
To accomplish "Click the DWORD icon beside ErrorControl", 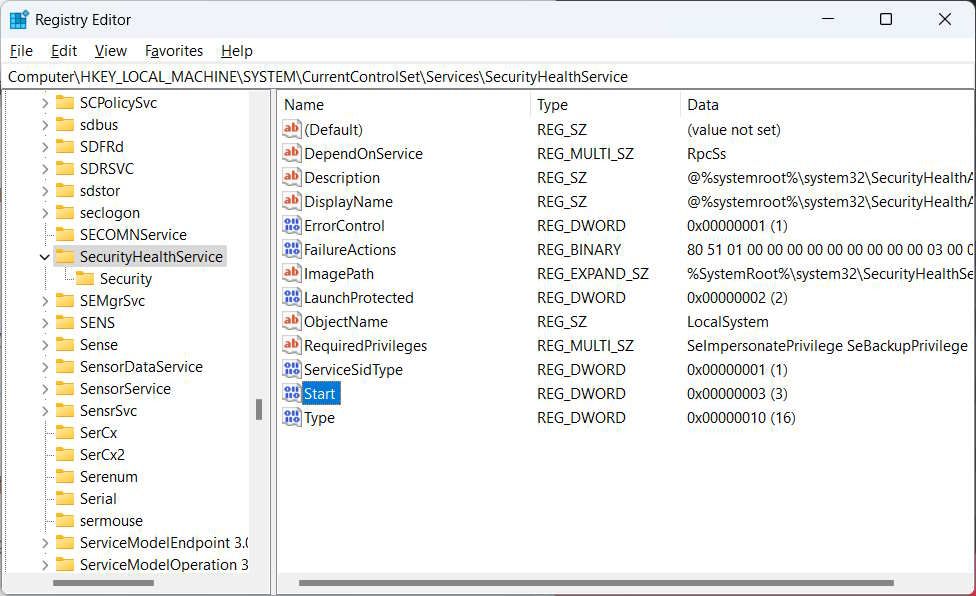I will click(x=291, y=225).
